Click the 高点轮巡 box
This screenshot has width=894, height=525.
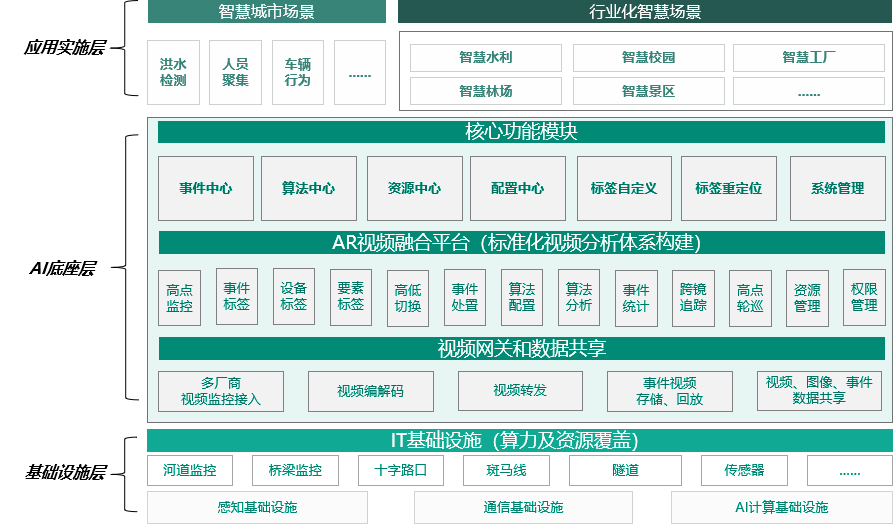click(x=750, y=298)
